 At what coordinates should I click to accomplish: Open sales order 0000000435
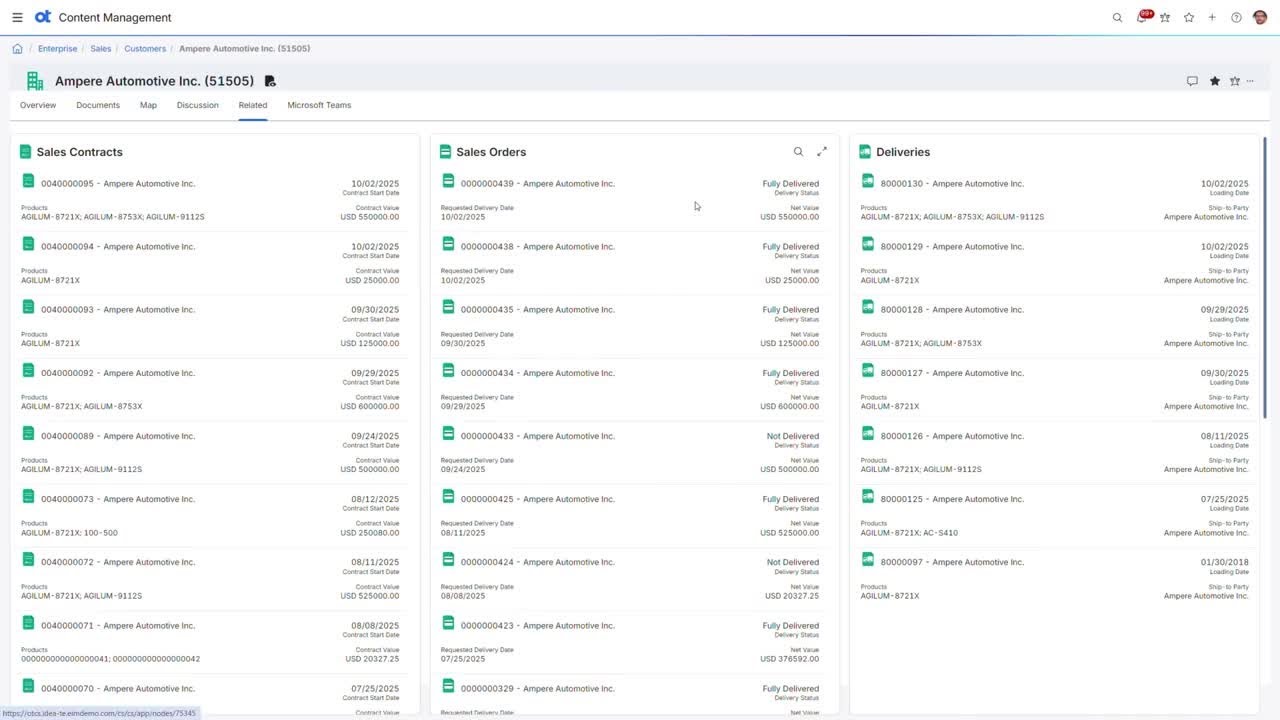pos(538,310)
